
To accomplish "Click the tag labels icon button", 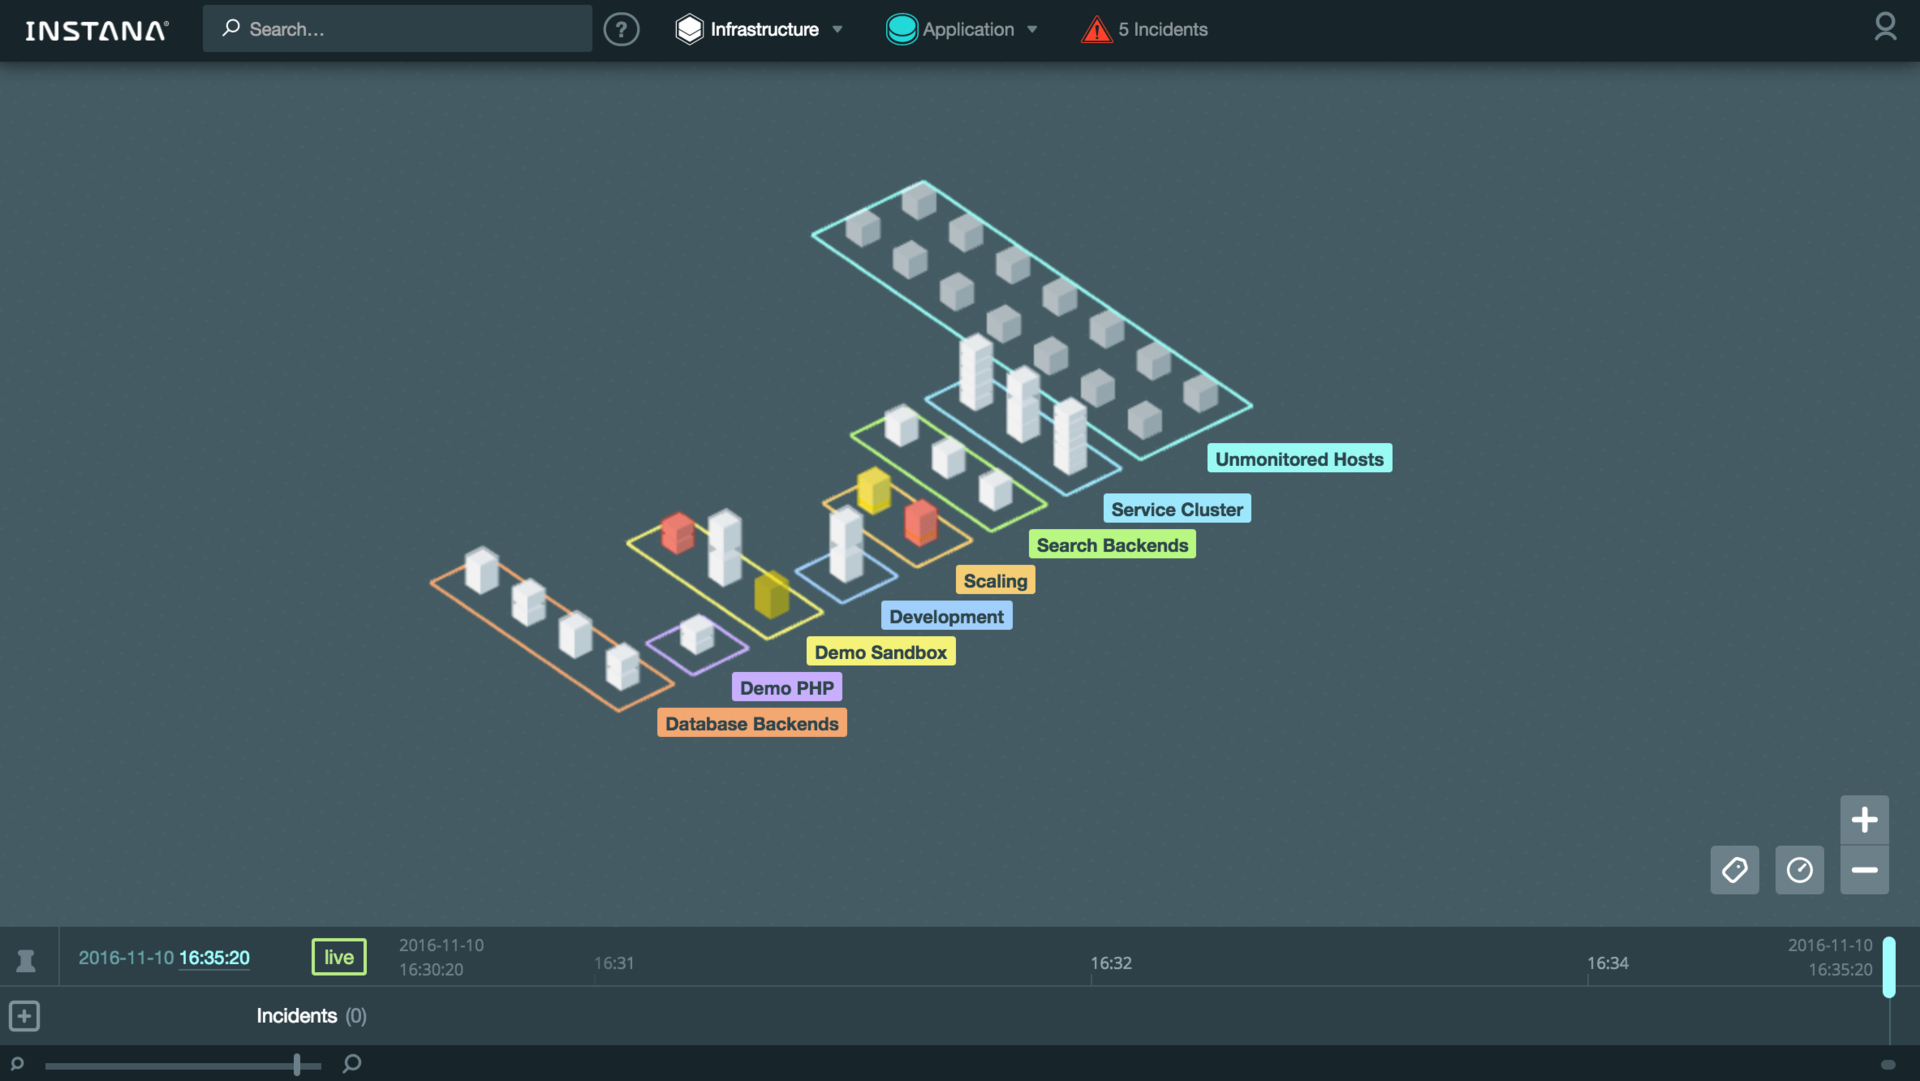I will [1735, 870].
